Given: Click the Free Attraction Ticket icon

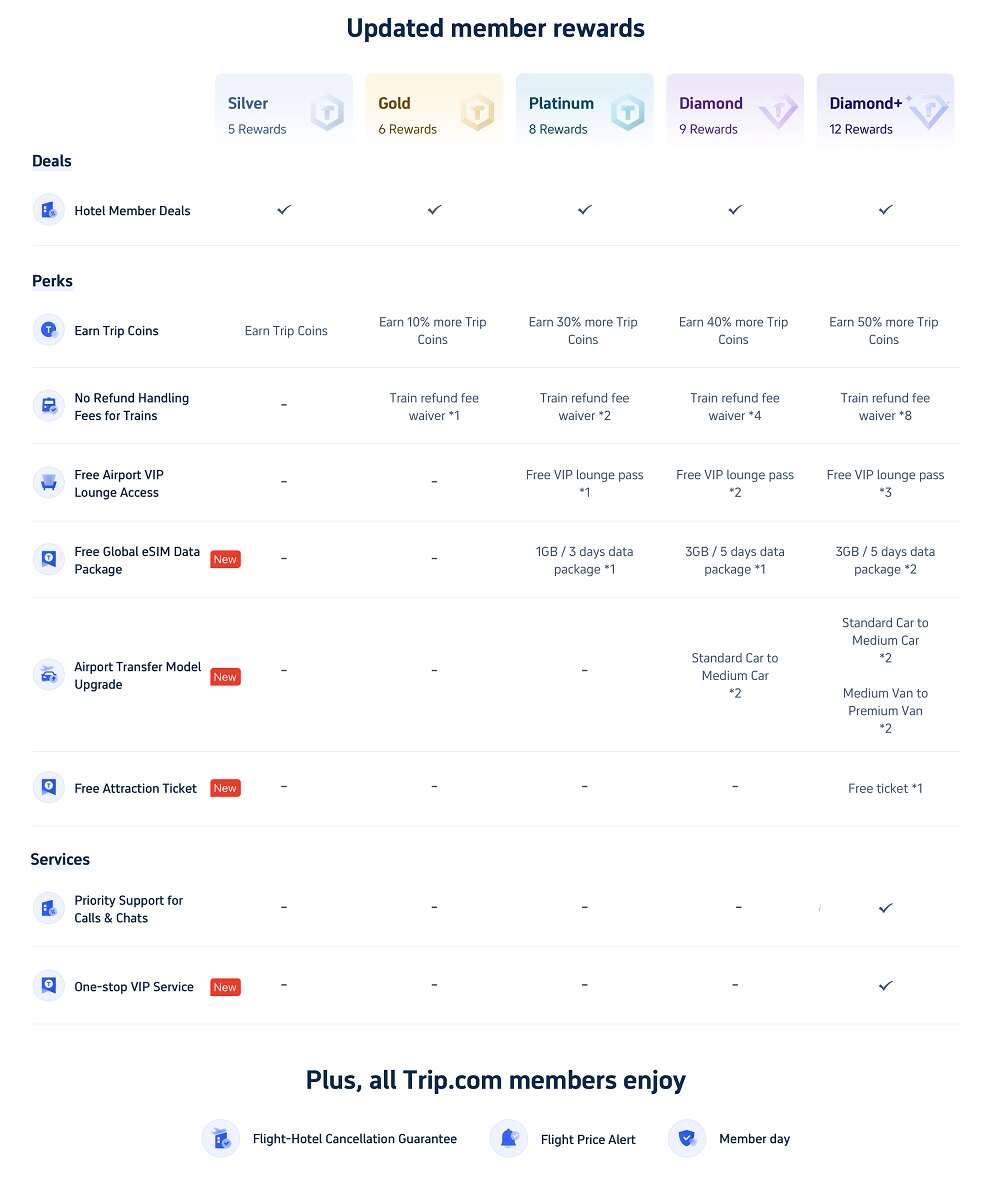Looking at the screenshot, I should click(x=49, y=788).
